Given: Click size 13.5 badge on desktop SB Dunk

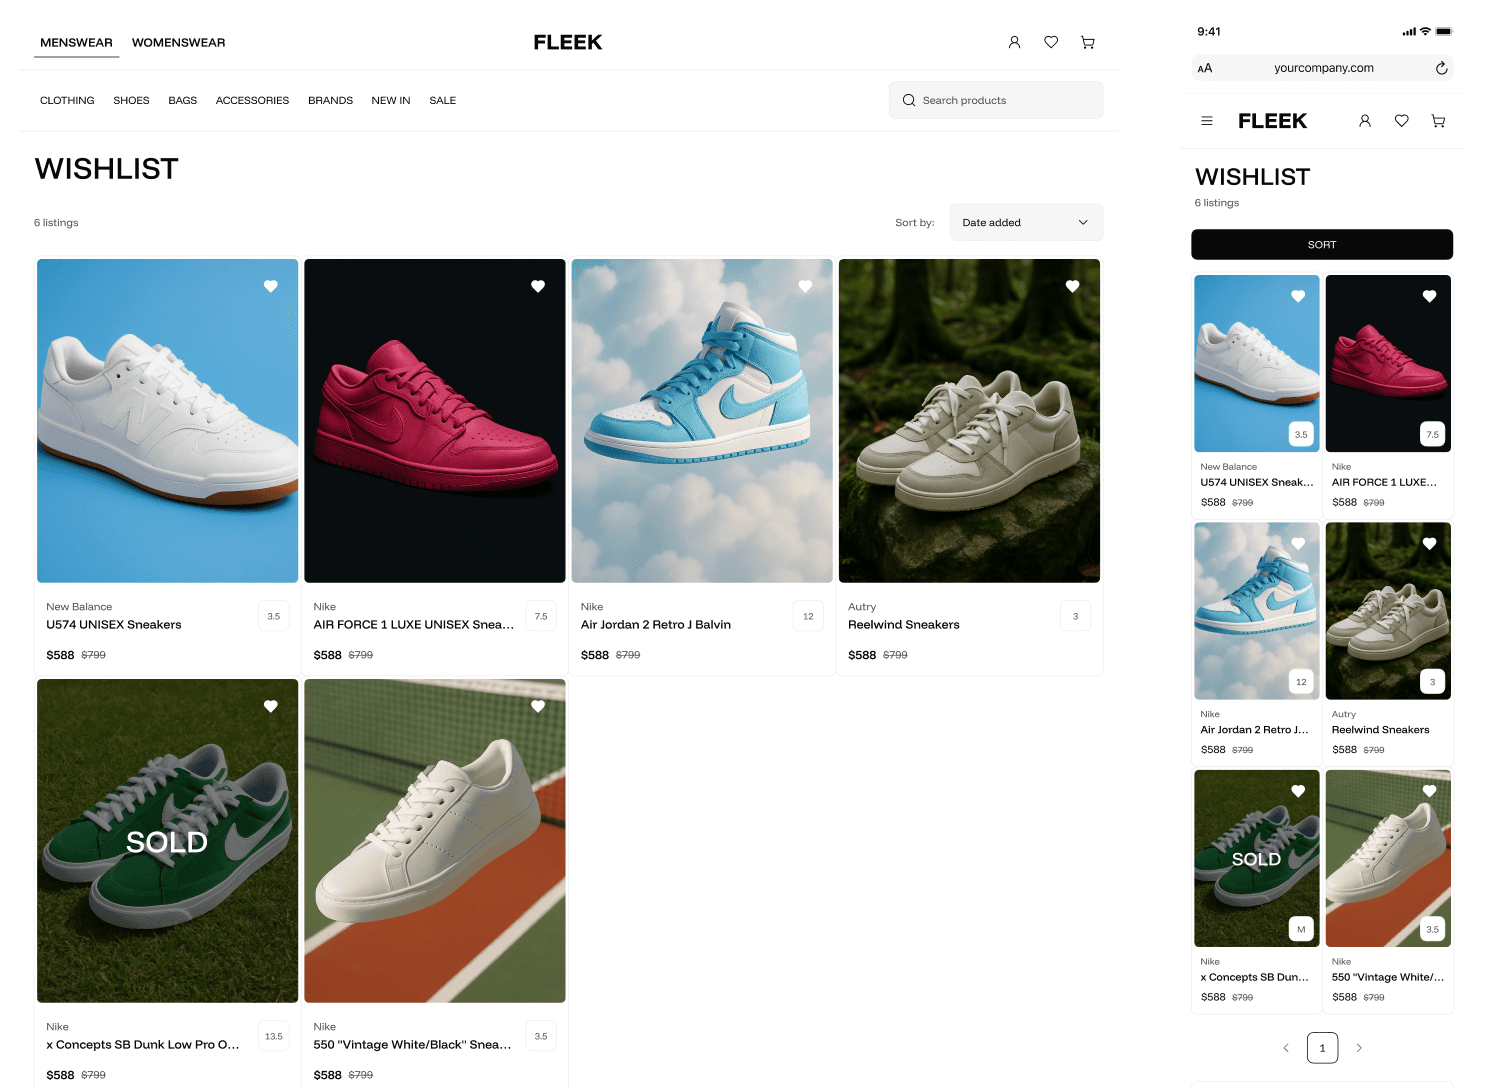Looking at the screenshot, I should pos(274,1036).
